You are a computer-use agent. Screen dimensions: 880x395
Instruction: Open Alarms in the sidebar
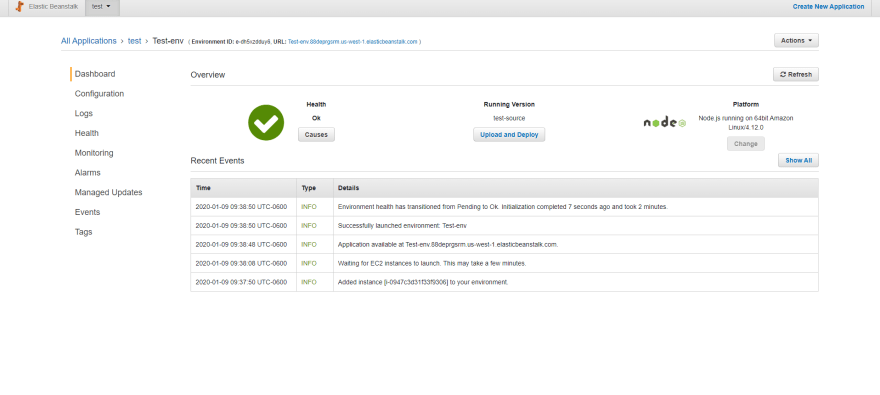[88, 173]
